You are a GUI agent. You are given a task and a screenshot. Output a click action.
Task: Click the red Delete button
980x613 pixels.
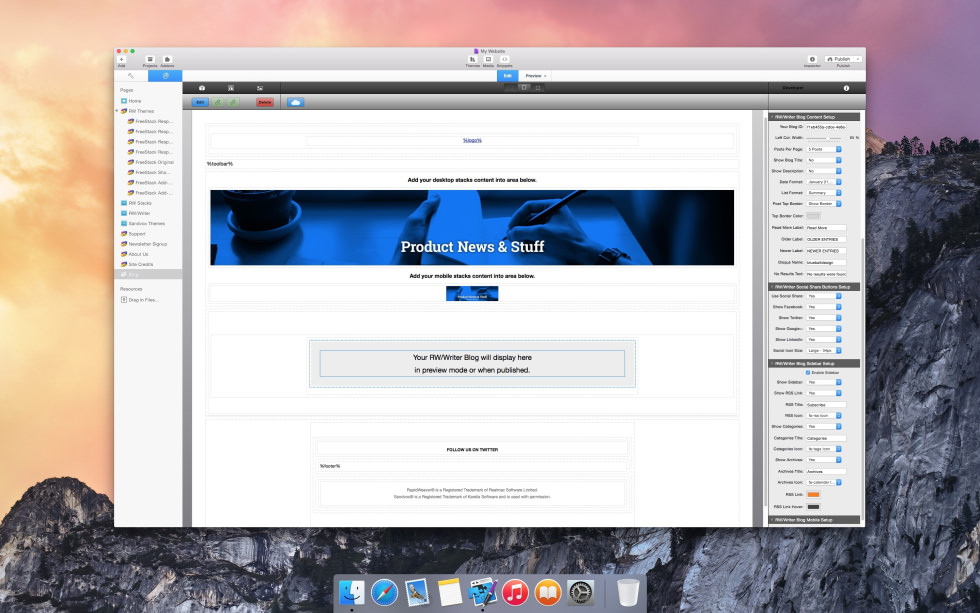pyautogui.click(x=265, y=102)
